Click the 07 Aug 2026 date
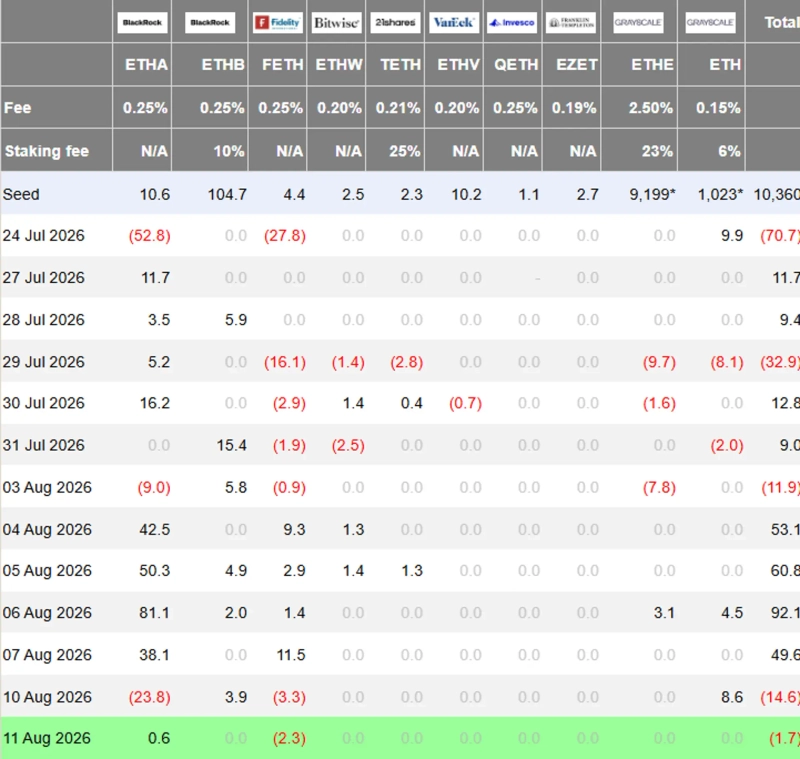Viewport: 800px width, 759px height. click(x=47, y=655)
